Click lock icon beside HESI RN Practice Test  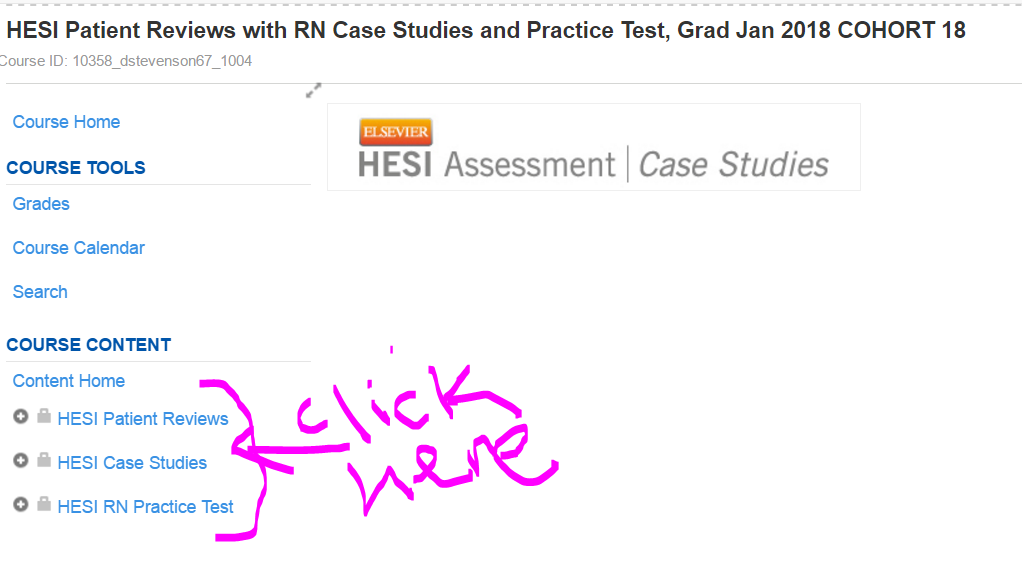(44, 504)
